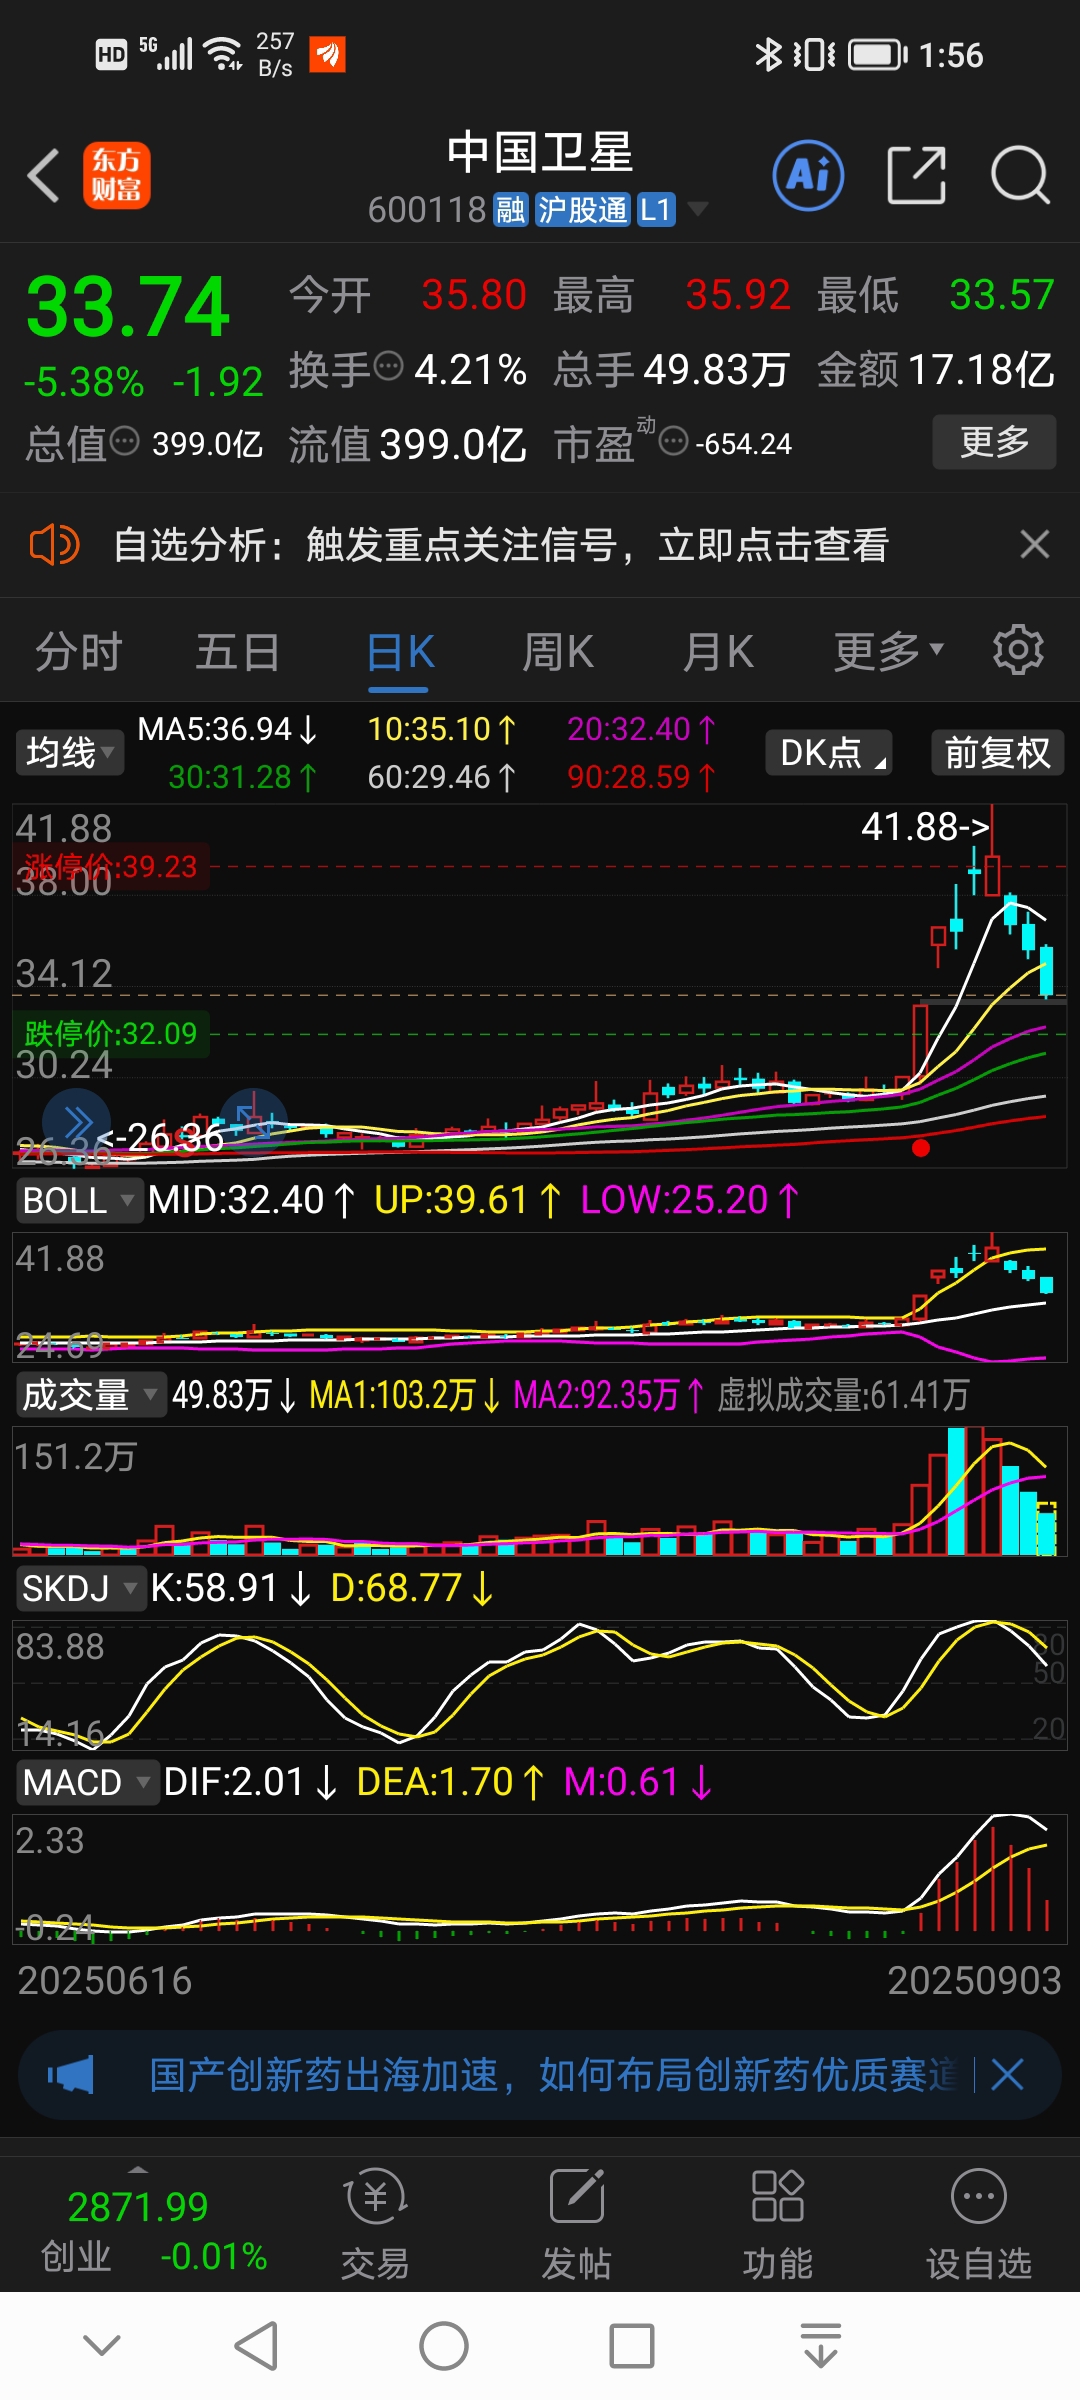Switch to 周K tab
The height and width of the screenshot is (2400, 1080).
tap(558, 652)
